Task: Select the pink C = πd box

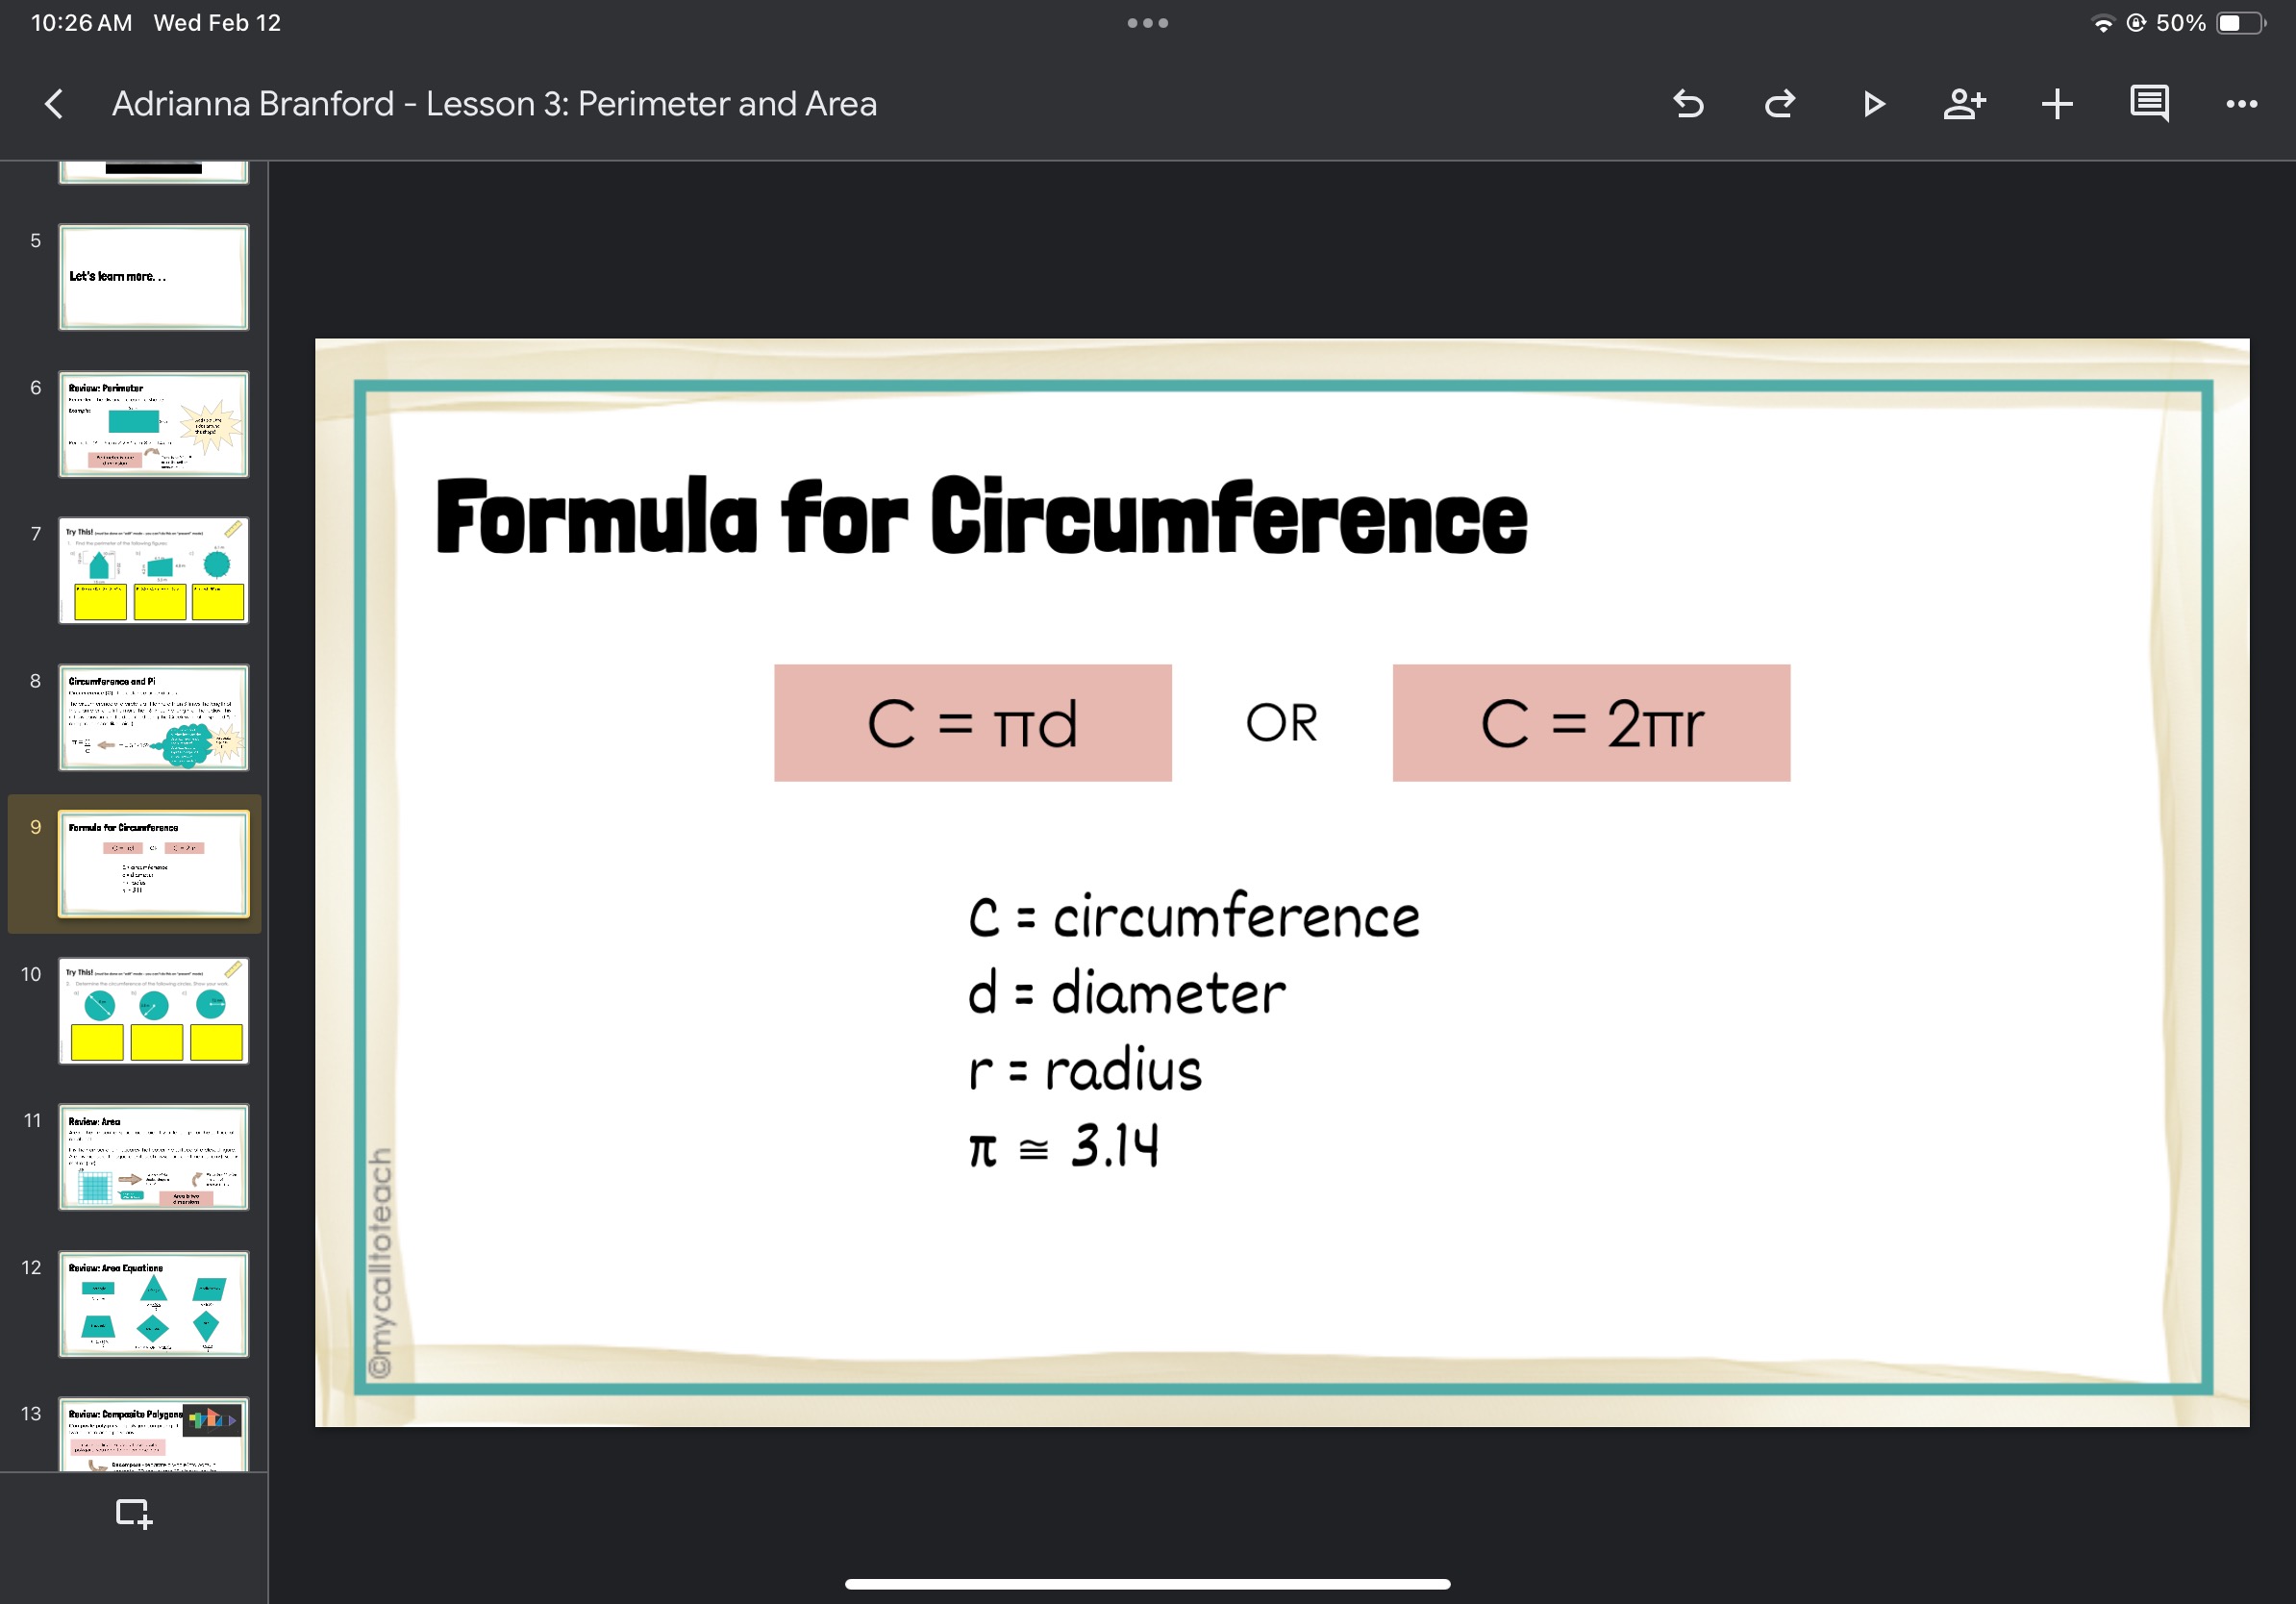Action: pos(972,723)
